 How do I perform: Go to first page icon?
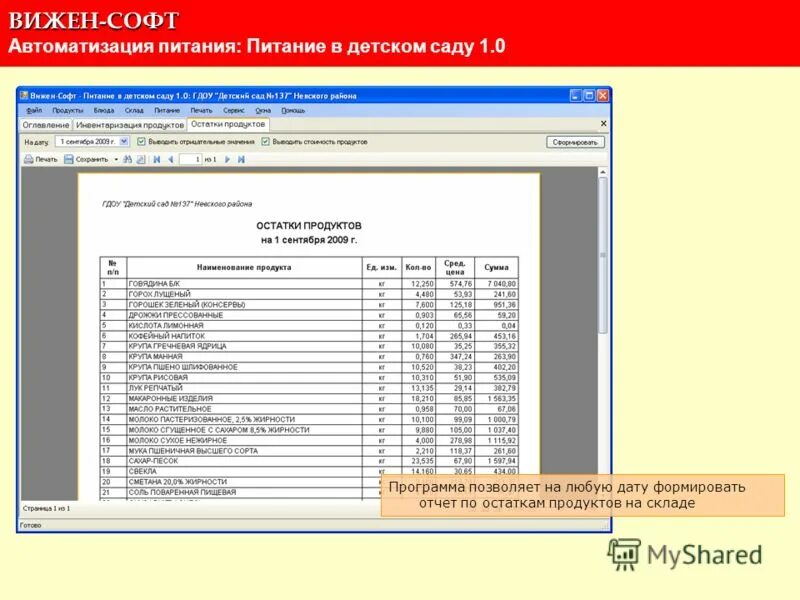[x=157, y=160]
